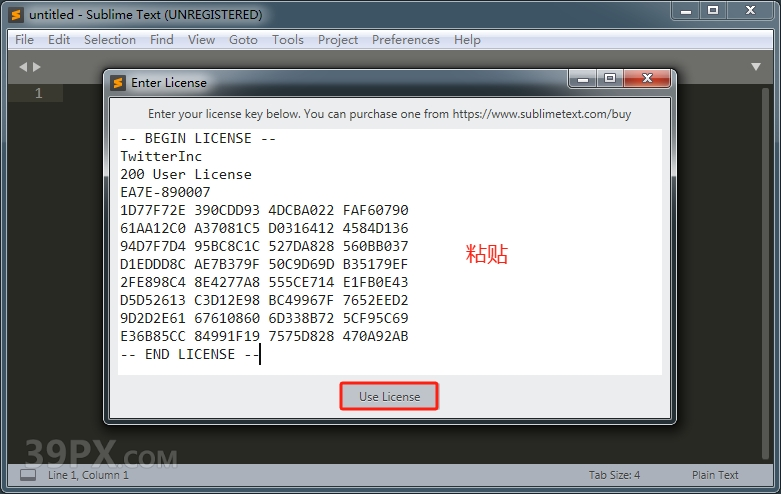The width and height of the screenshot is (781, 494).
Task: Maximize the Sublime Text main window
Action: click(713, 10)
